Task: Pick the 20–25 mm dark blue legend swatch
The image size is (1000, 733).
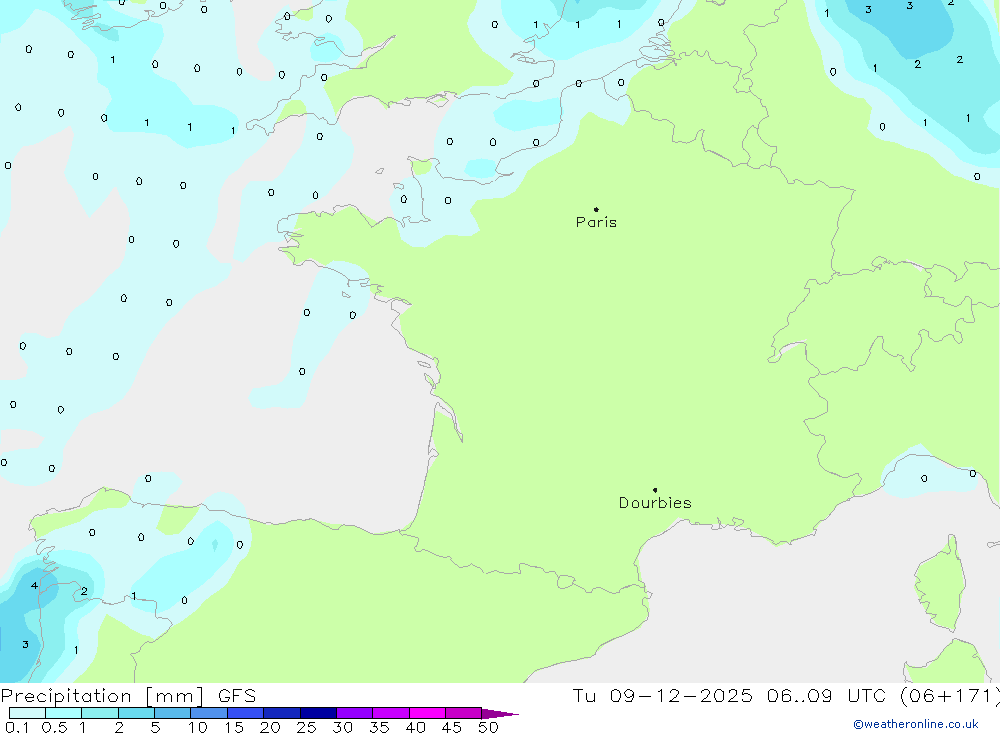Action: (281, 713)
